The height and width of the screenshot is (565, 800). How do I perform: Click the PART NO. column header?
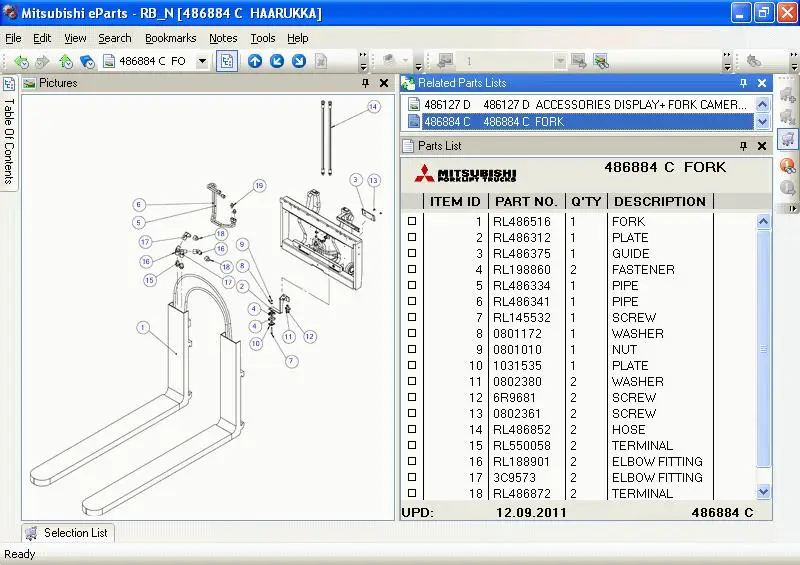[526, 202]
